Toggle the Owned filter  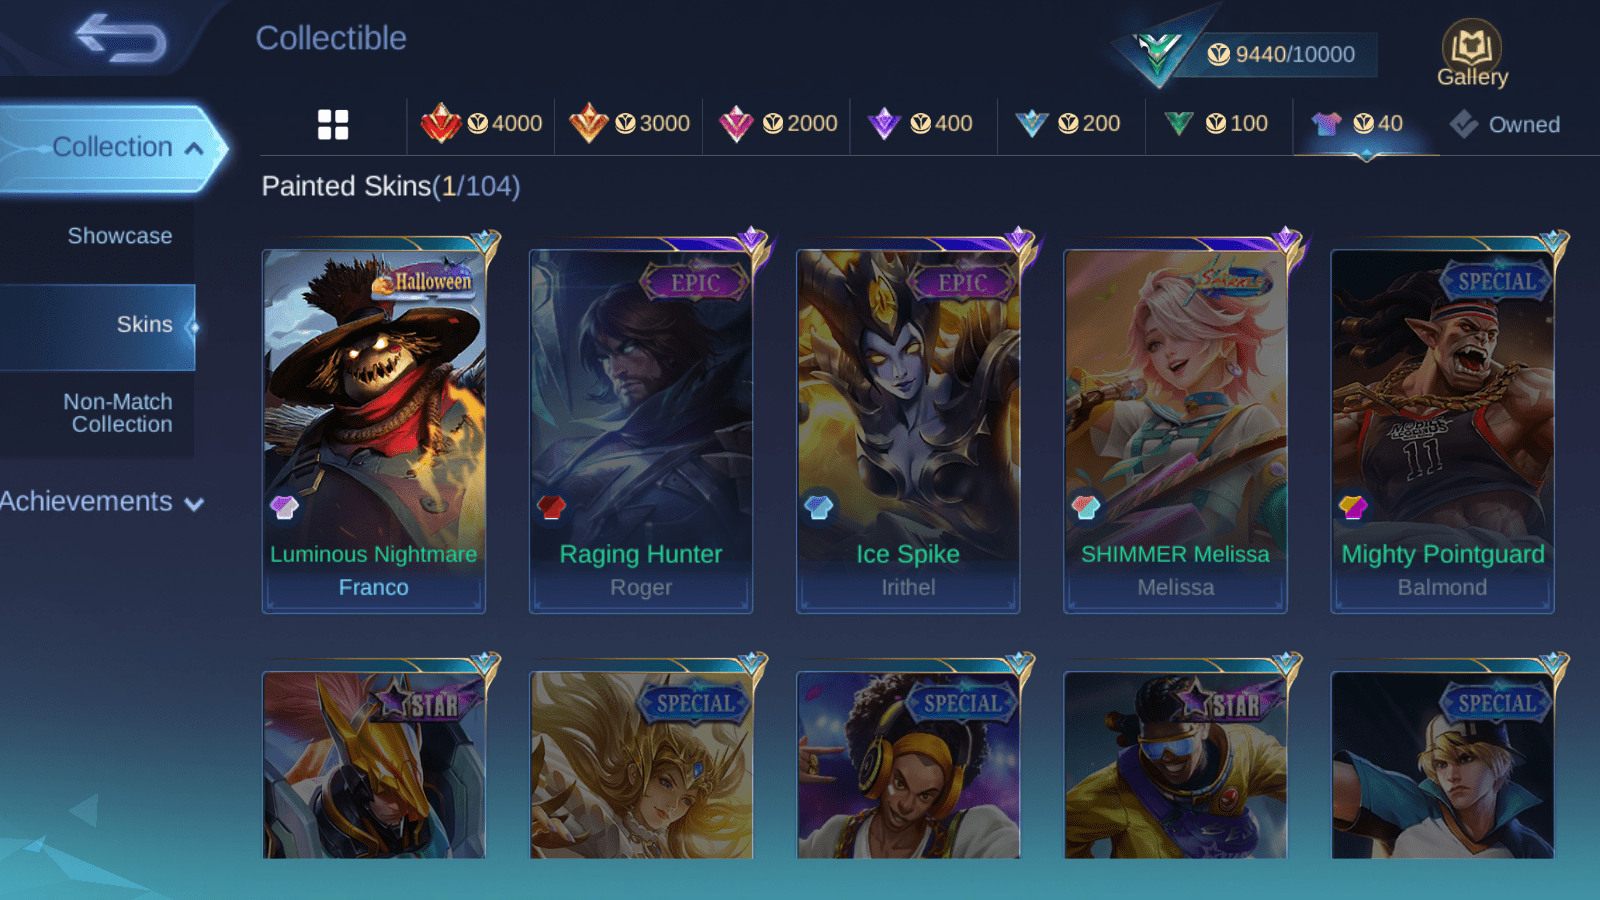[x=1505, y=125]
